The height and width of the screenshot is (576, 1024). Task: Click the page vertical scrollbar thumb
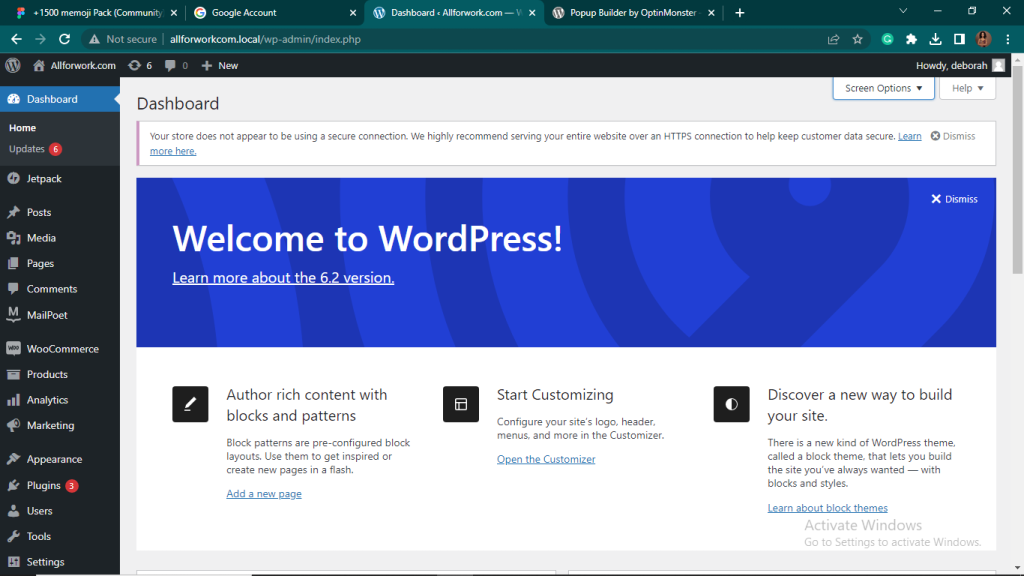(1017, 170)
